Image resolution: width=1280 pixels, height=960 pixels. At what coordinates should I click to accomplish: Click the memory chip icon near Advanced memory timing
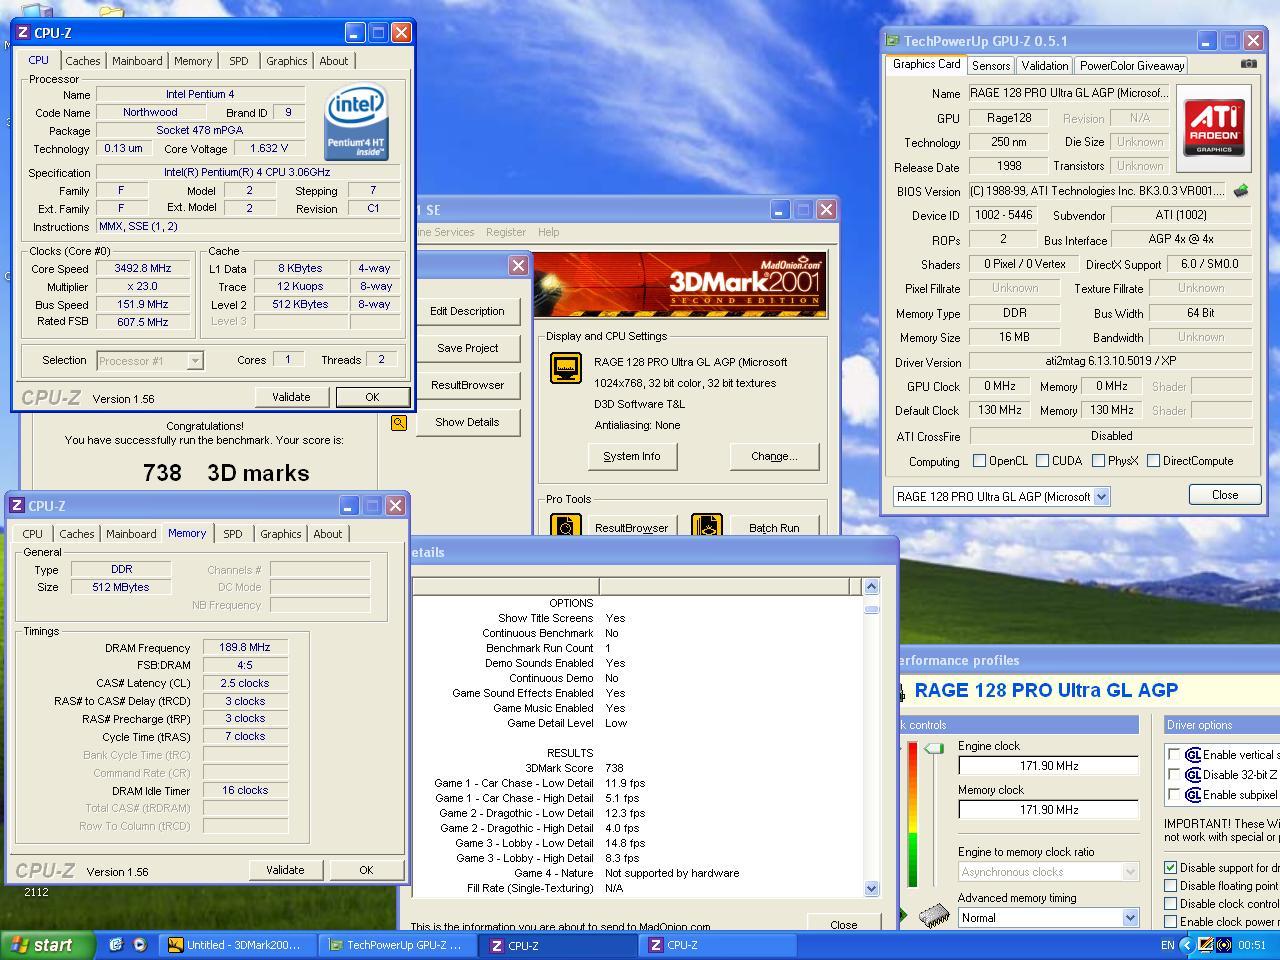[x=934, y=915]
